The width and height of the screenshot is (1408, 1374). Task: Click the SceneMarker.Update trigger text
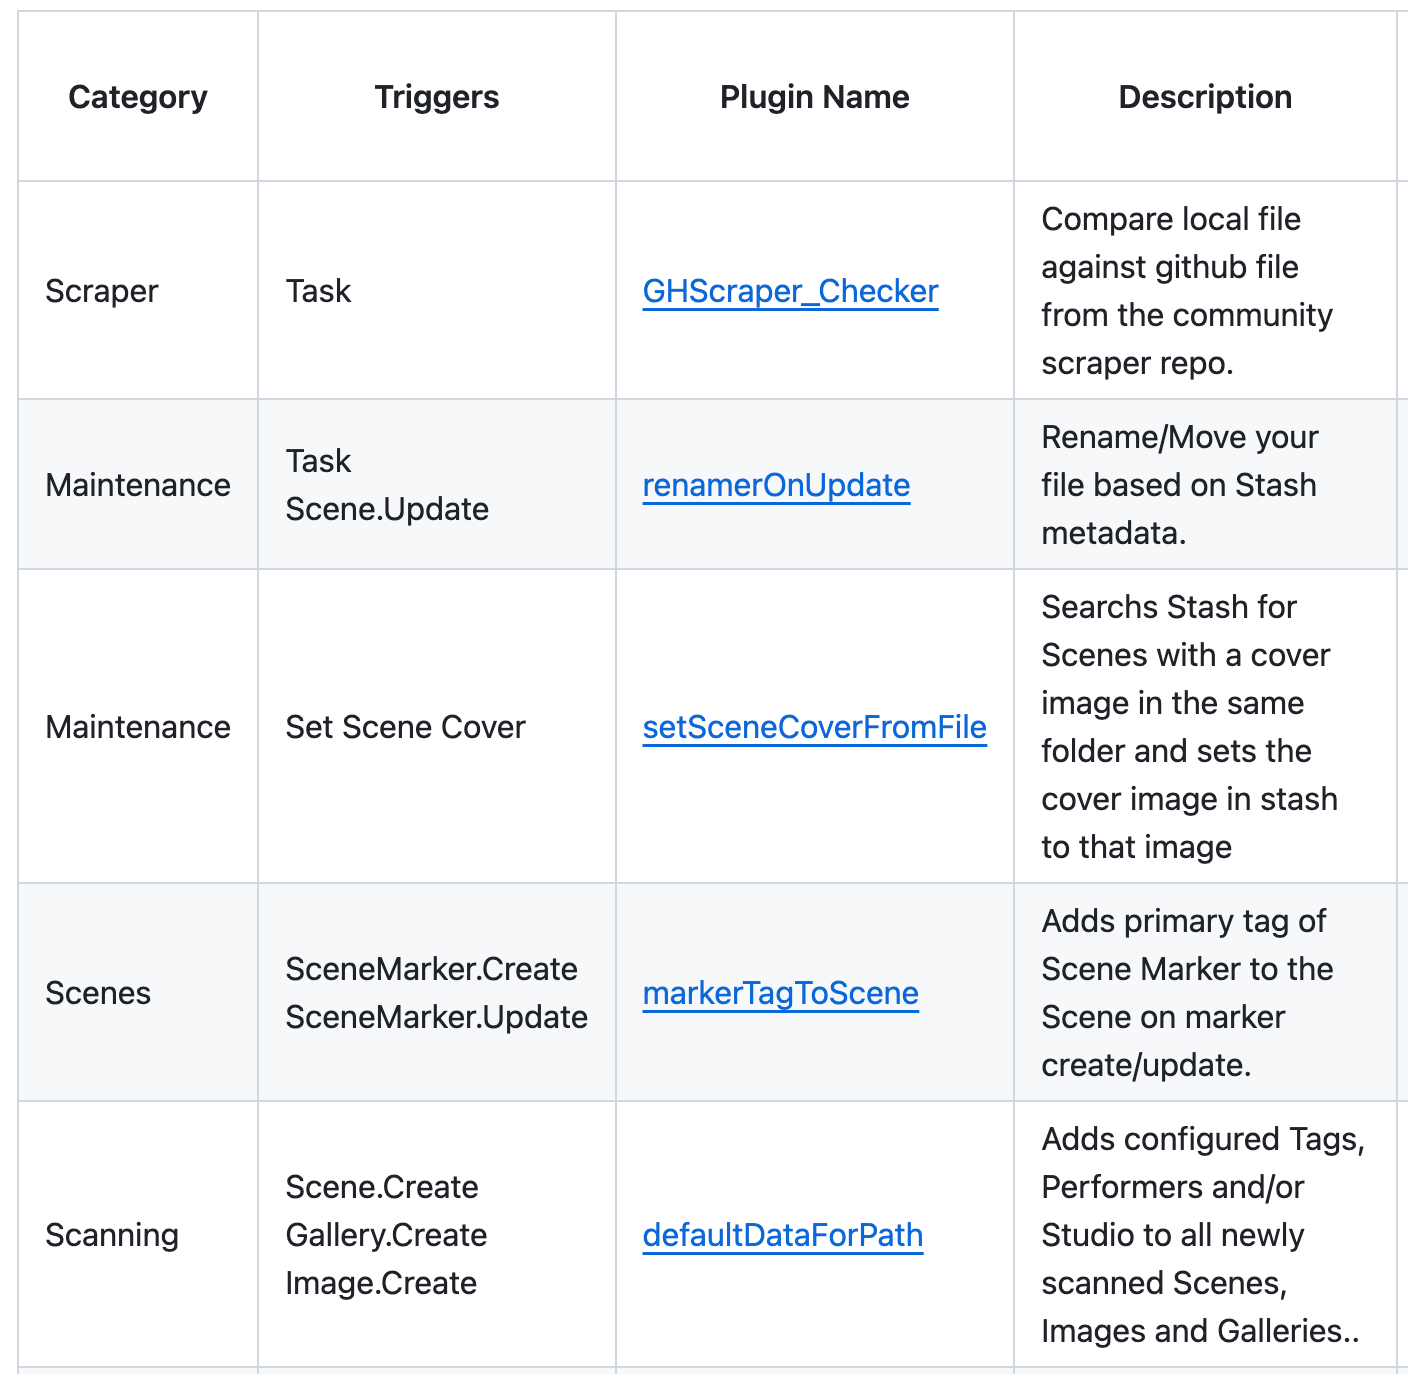point(436,1017)
